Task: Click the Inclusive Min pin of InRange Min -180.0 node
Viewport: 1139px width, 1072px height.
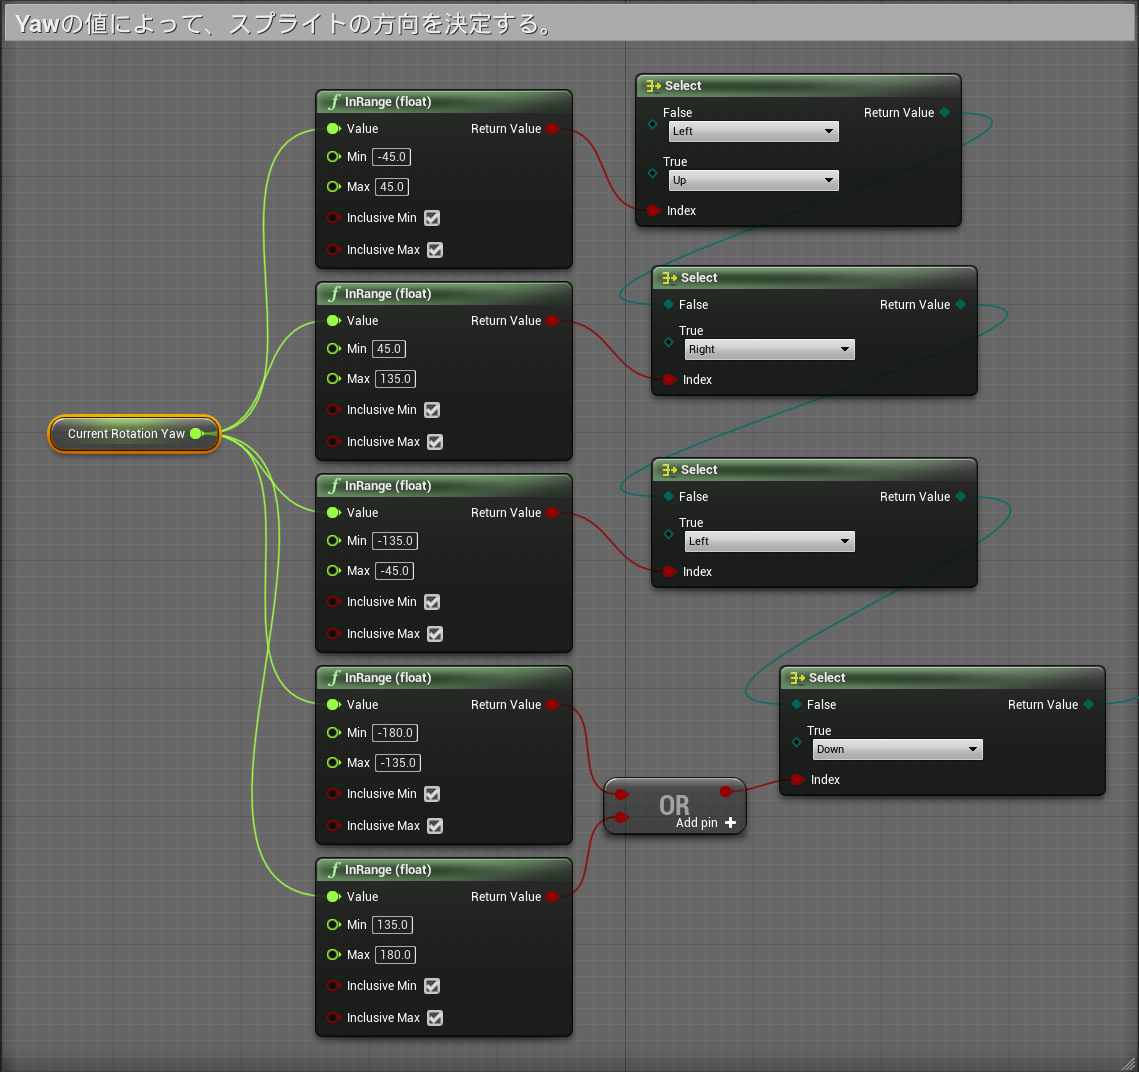Action: pyautogui.click(x=333, y=794)
